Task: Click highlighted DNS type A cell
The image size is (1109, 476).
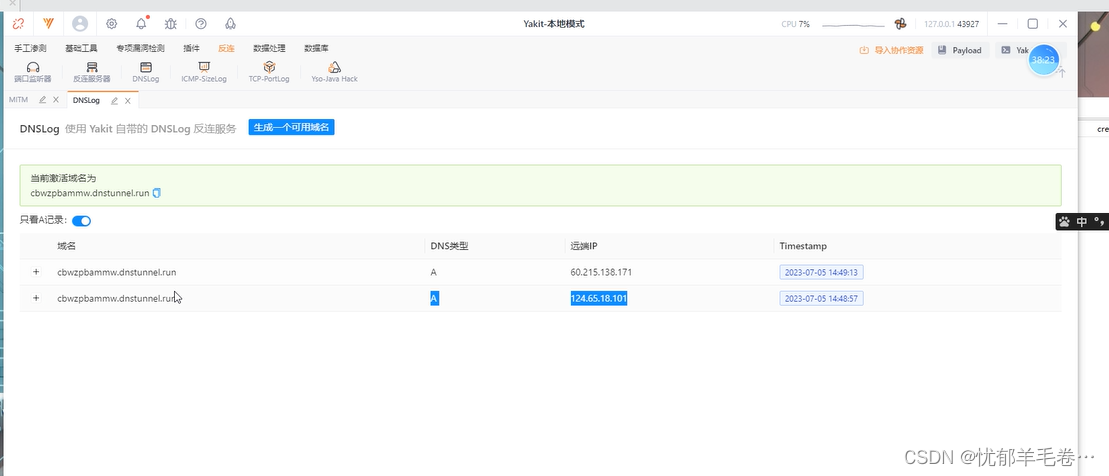Action: coord(434,298)
